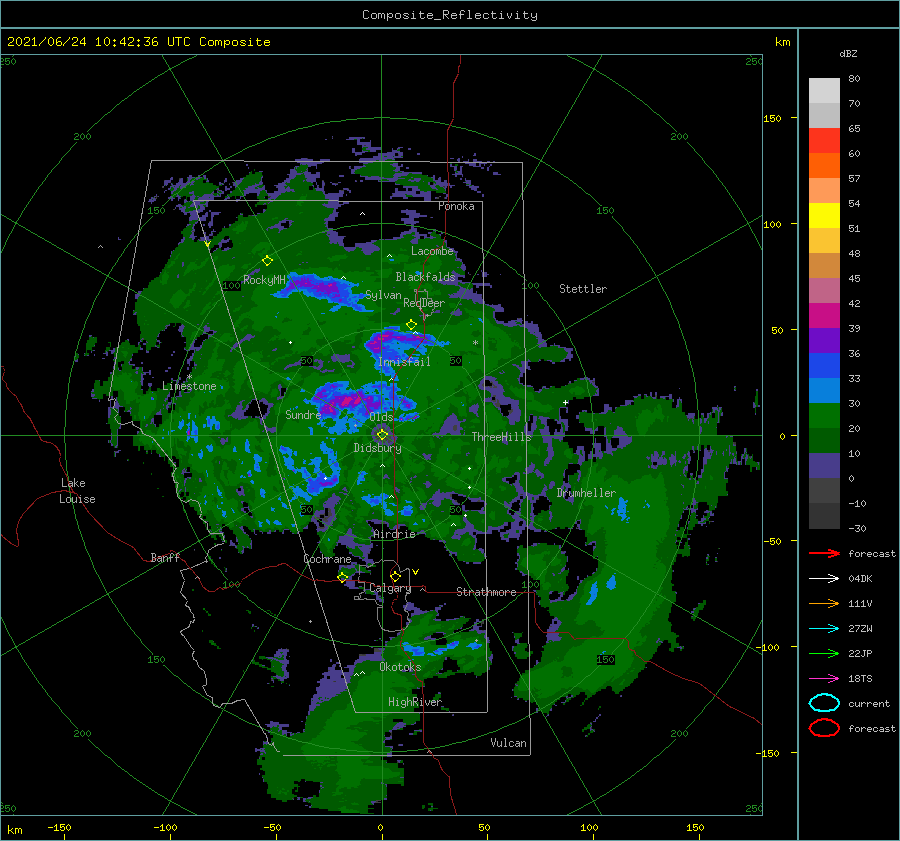Pick the 80-70 dBZ light gray swatch
This screenshot has height=841, width=900.
[824, 91]
